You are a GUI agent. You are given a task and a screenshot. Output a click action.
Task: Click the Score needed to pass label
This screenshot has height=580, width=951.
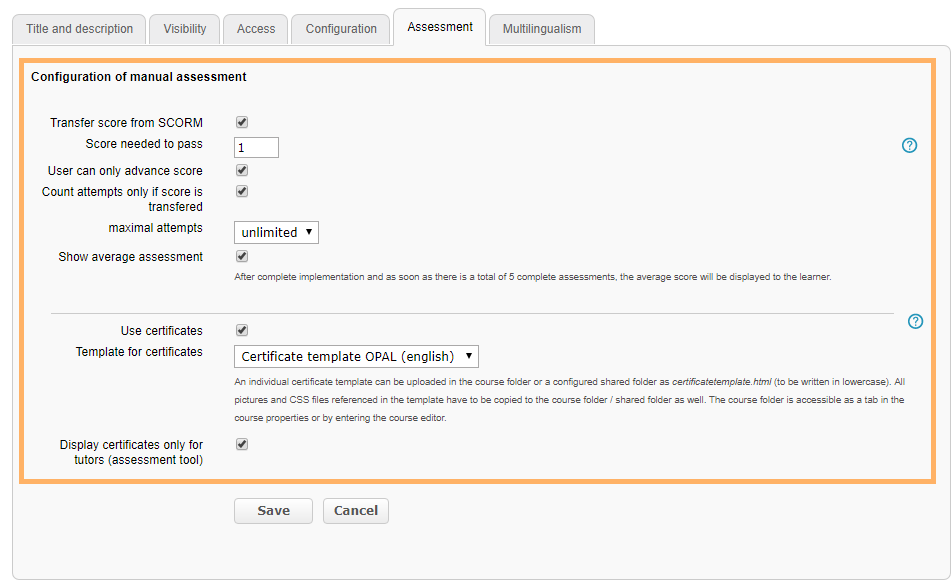click(144, 144)
